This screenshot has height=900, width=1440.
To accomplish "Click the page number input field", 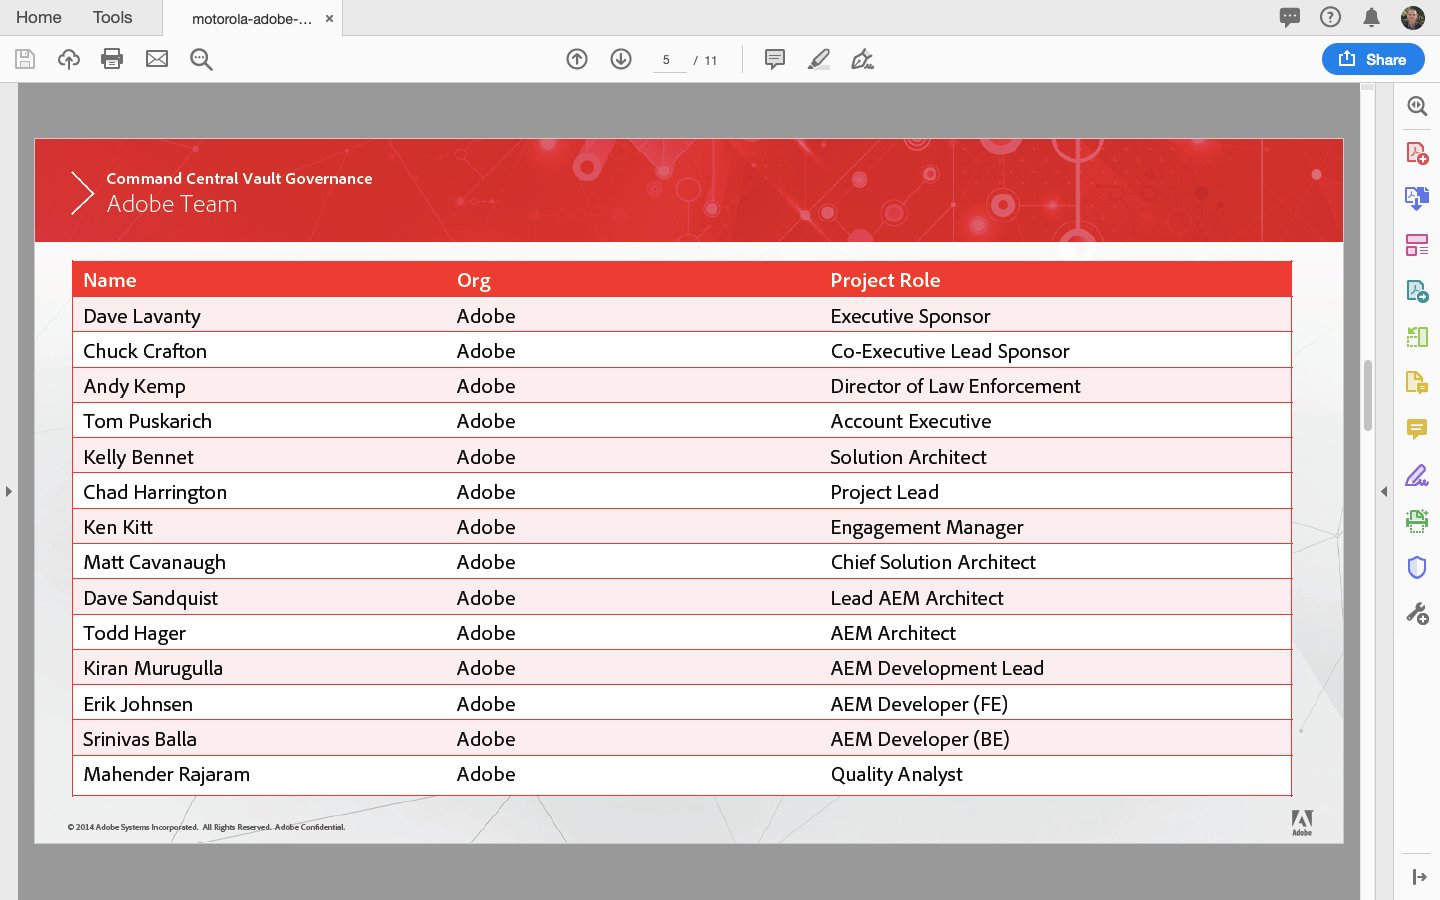I will click(x=668, y=60).
